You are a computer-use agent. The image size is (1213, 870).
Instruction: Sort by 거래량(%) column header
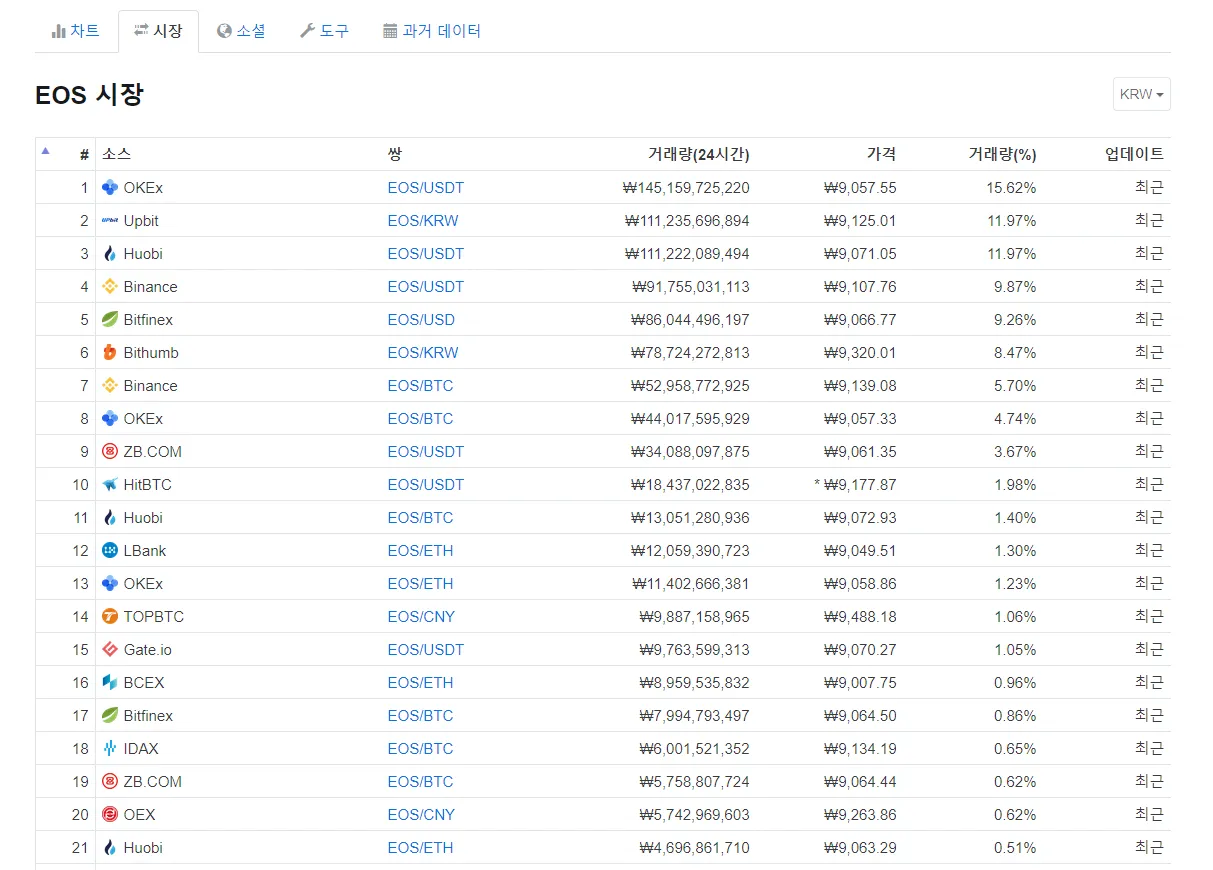1002,154
